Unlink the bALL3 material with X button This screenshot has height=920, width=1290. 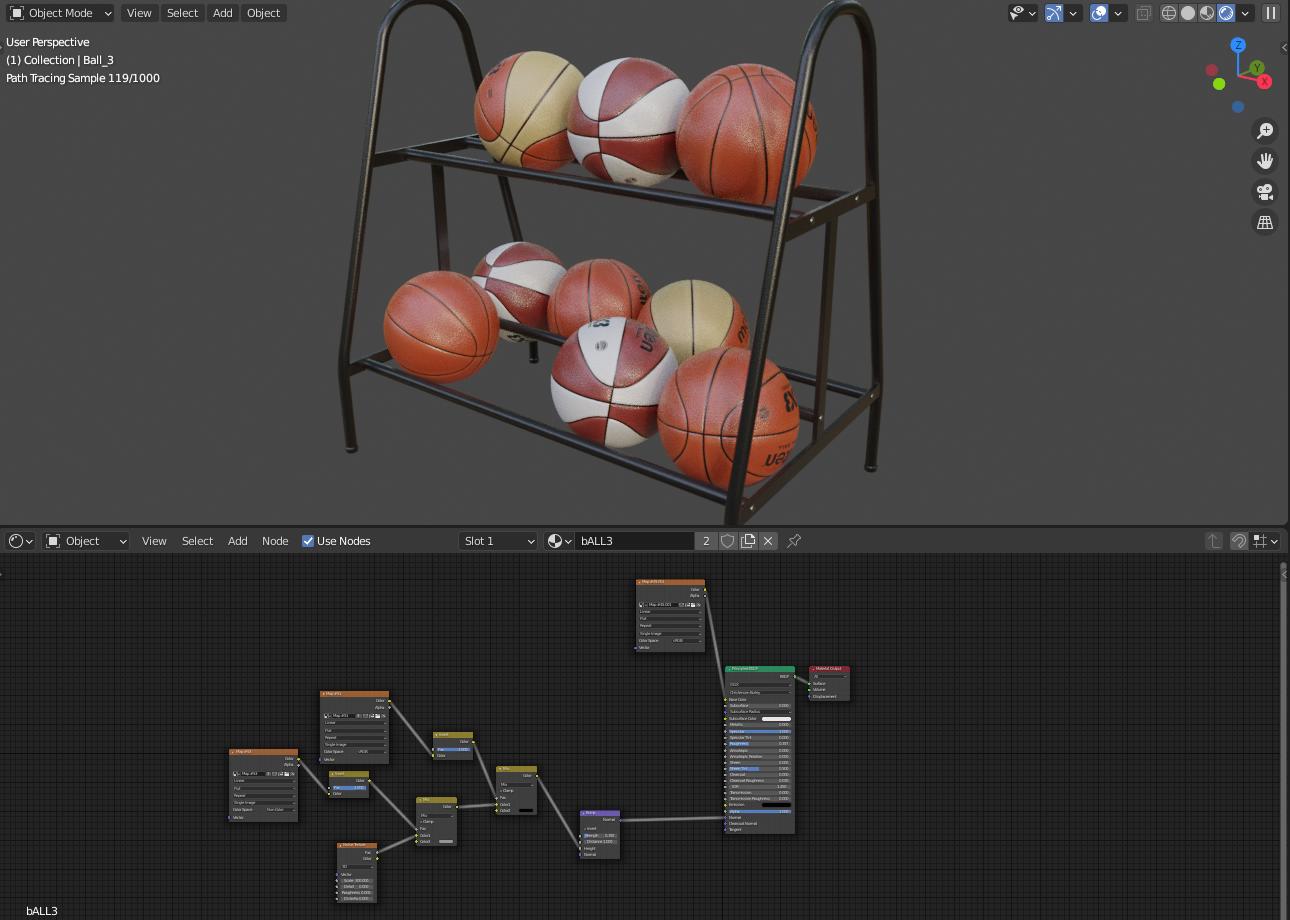(768, 541)
